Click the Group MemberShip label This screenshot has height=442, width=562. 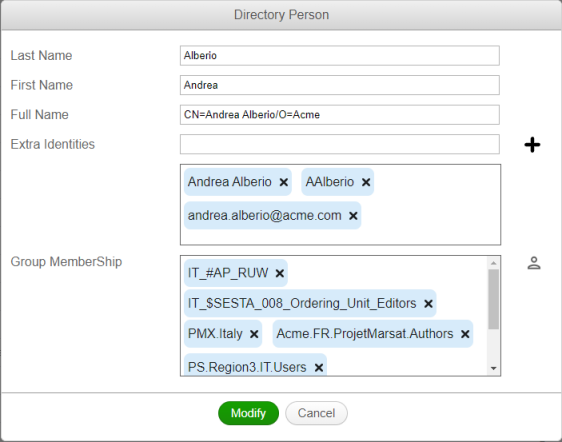[66, 262]
